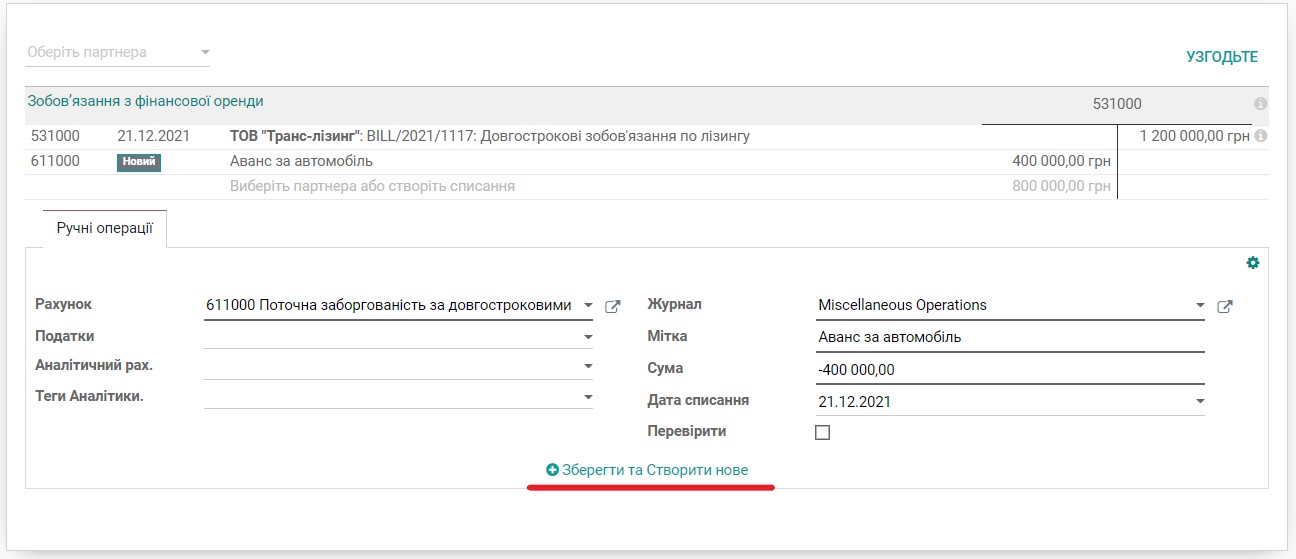Expand the Рахунок account dropdown arrow

(x=588, y=306)
